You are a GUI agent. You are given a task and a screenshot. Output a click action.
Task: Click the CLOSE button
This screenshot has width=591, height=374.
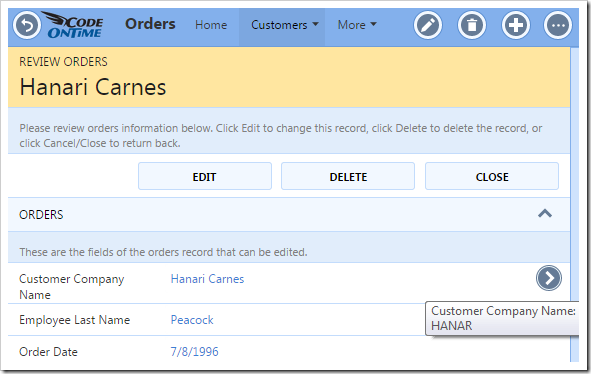[492, 176]
